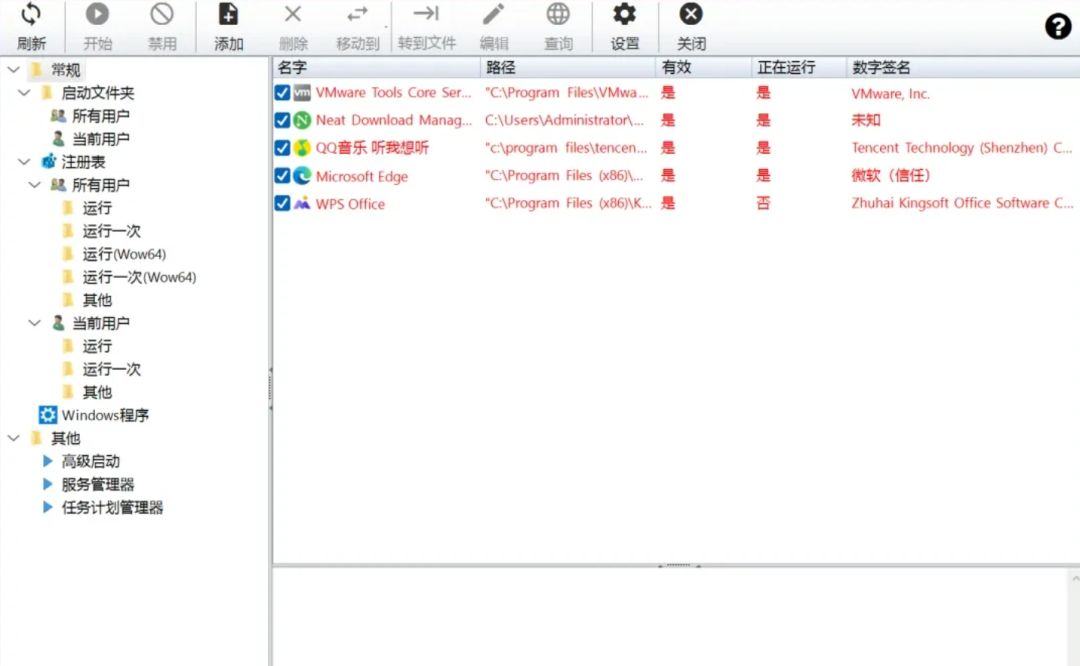Click the 删除 delete X icon
The width and height of the screenshot is (1080, 666).
(293, 14)
